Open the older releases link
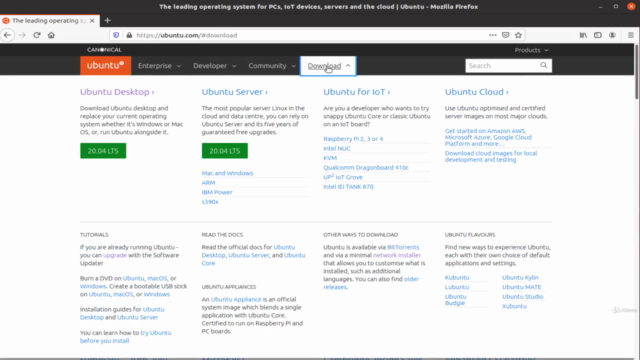 point(411,279)
